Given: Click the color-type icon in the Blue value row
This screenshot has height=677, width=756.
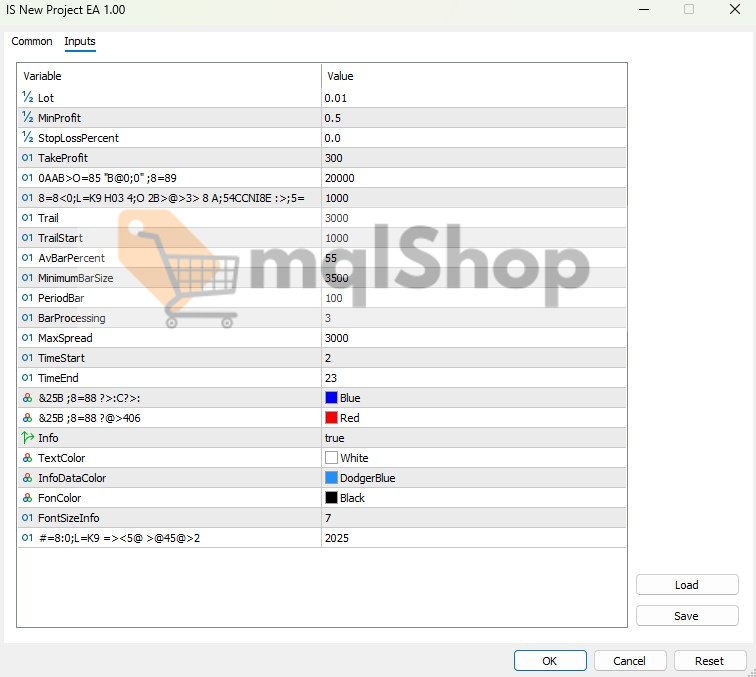Looking at the screenshot, I should tap(27, 398).
